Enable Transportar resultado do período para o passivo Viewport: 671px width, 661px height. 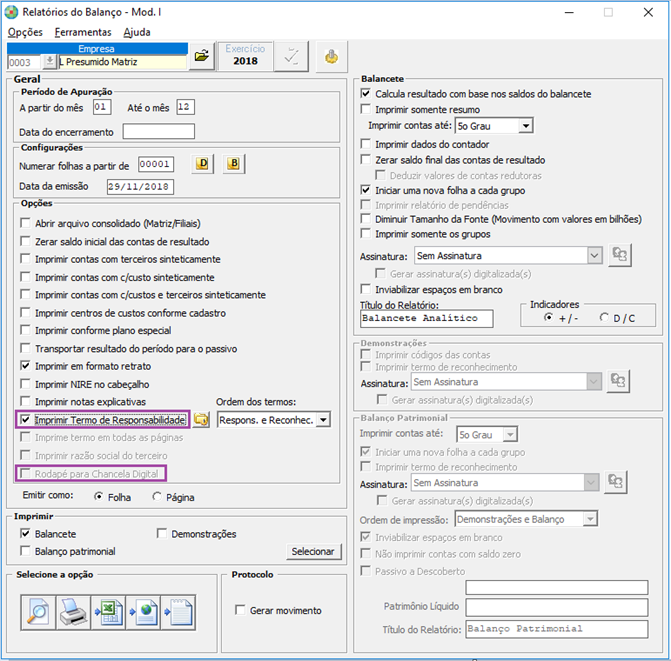(x=26, y=348)
